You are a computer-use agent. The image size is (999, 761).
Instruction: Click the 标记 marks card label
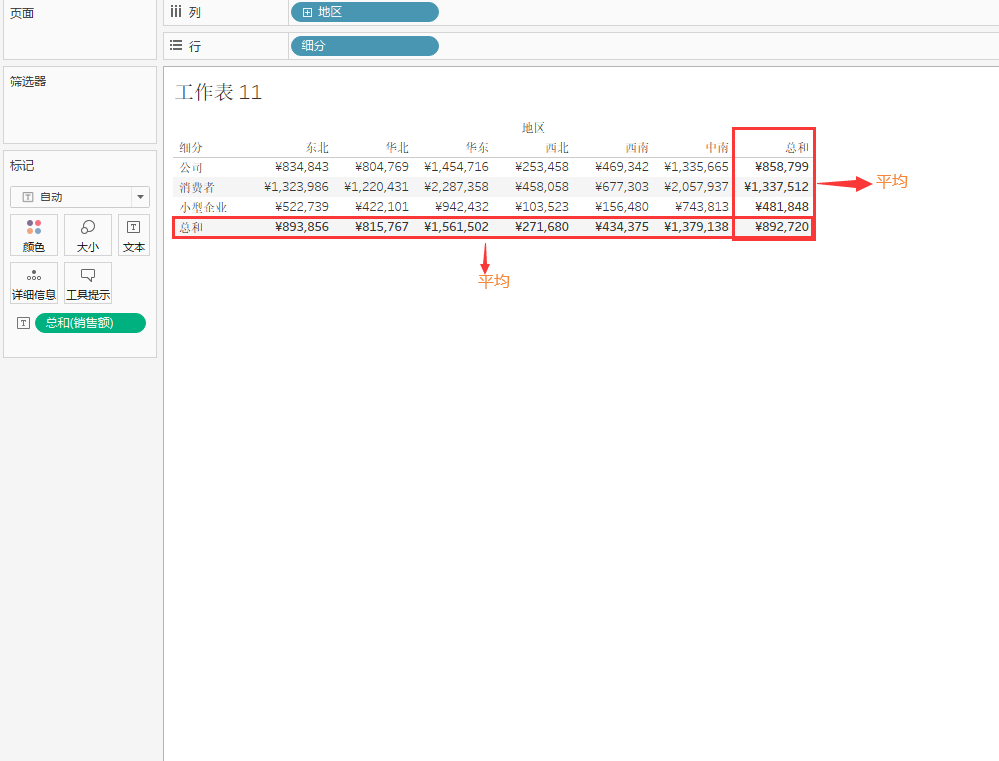22,166
